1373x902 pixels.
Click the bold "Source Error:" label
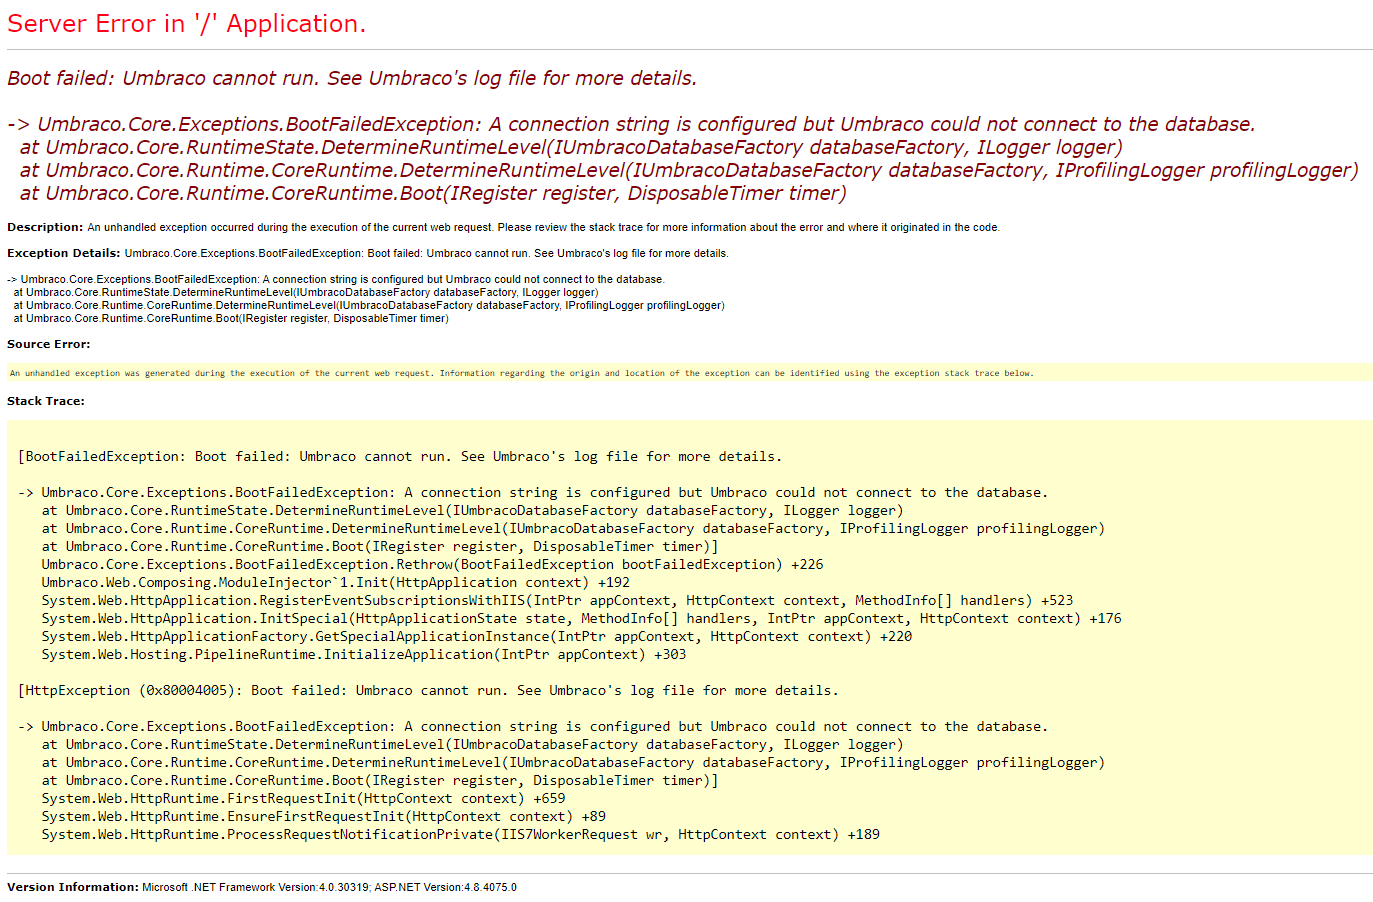pyautogui.click(x=49, y=344)
